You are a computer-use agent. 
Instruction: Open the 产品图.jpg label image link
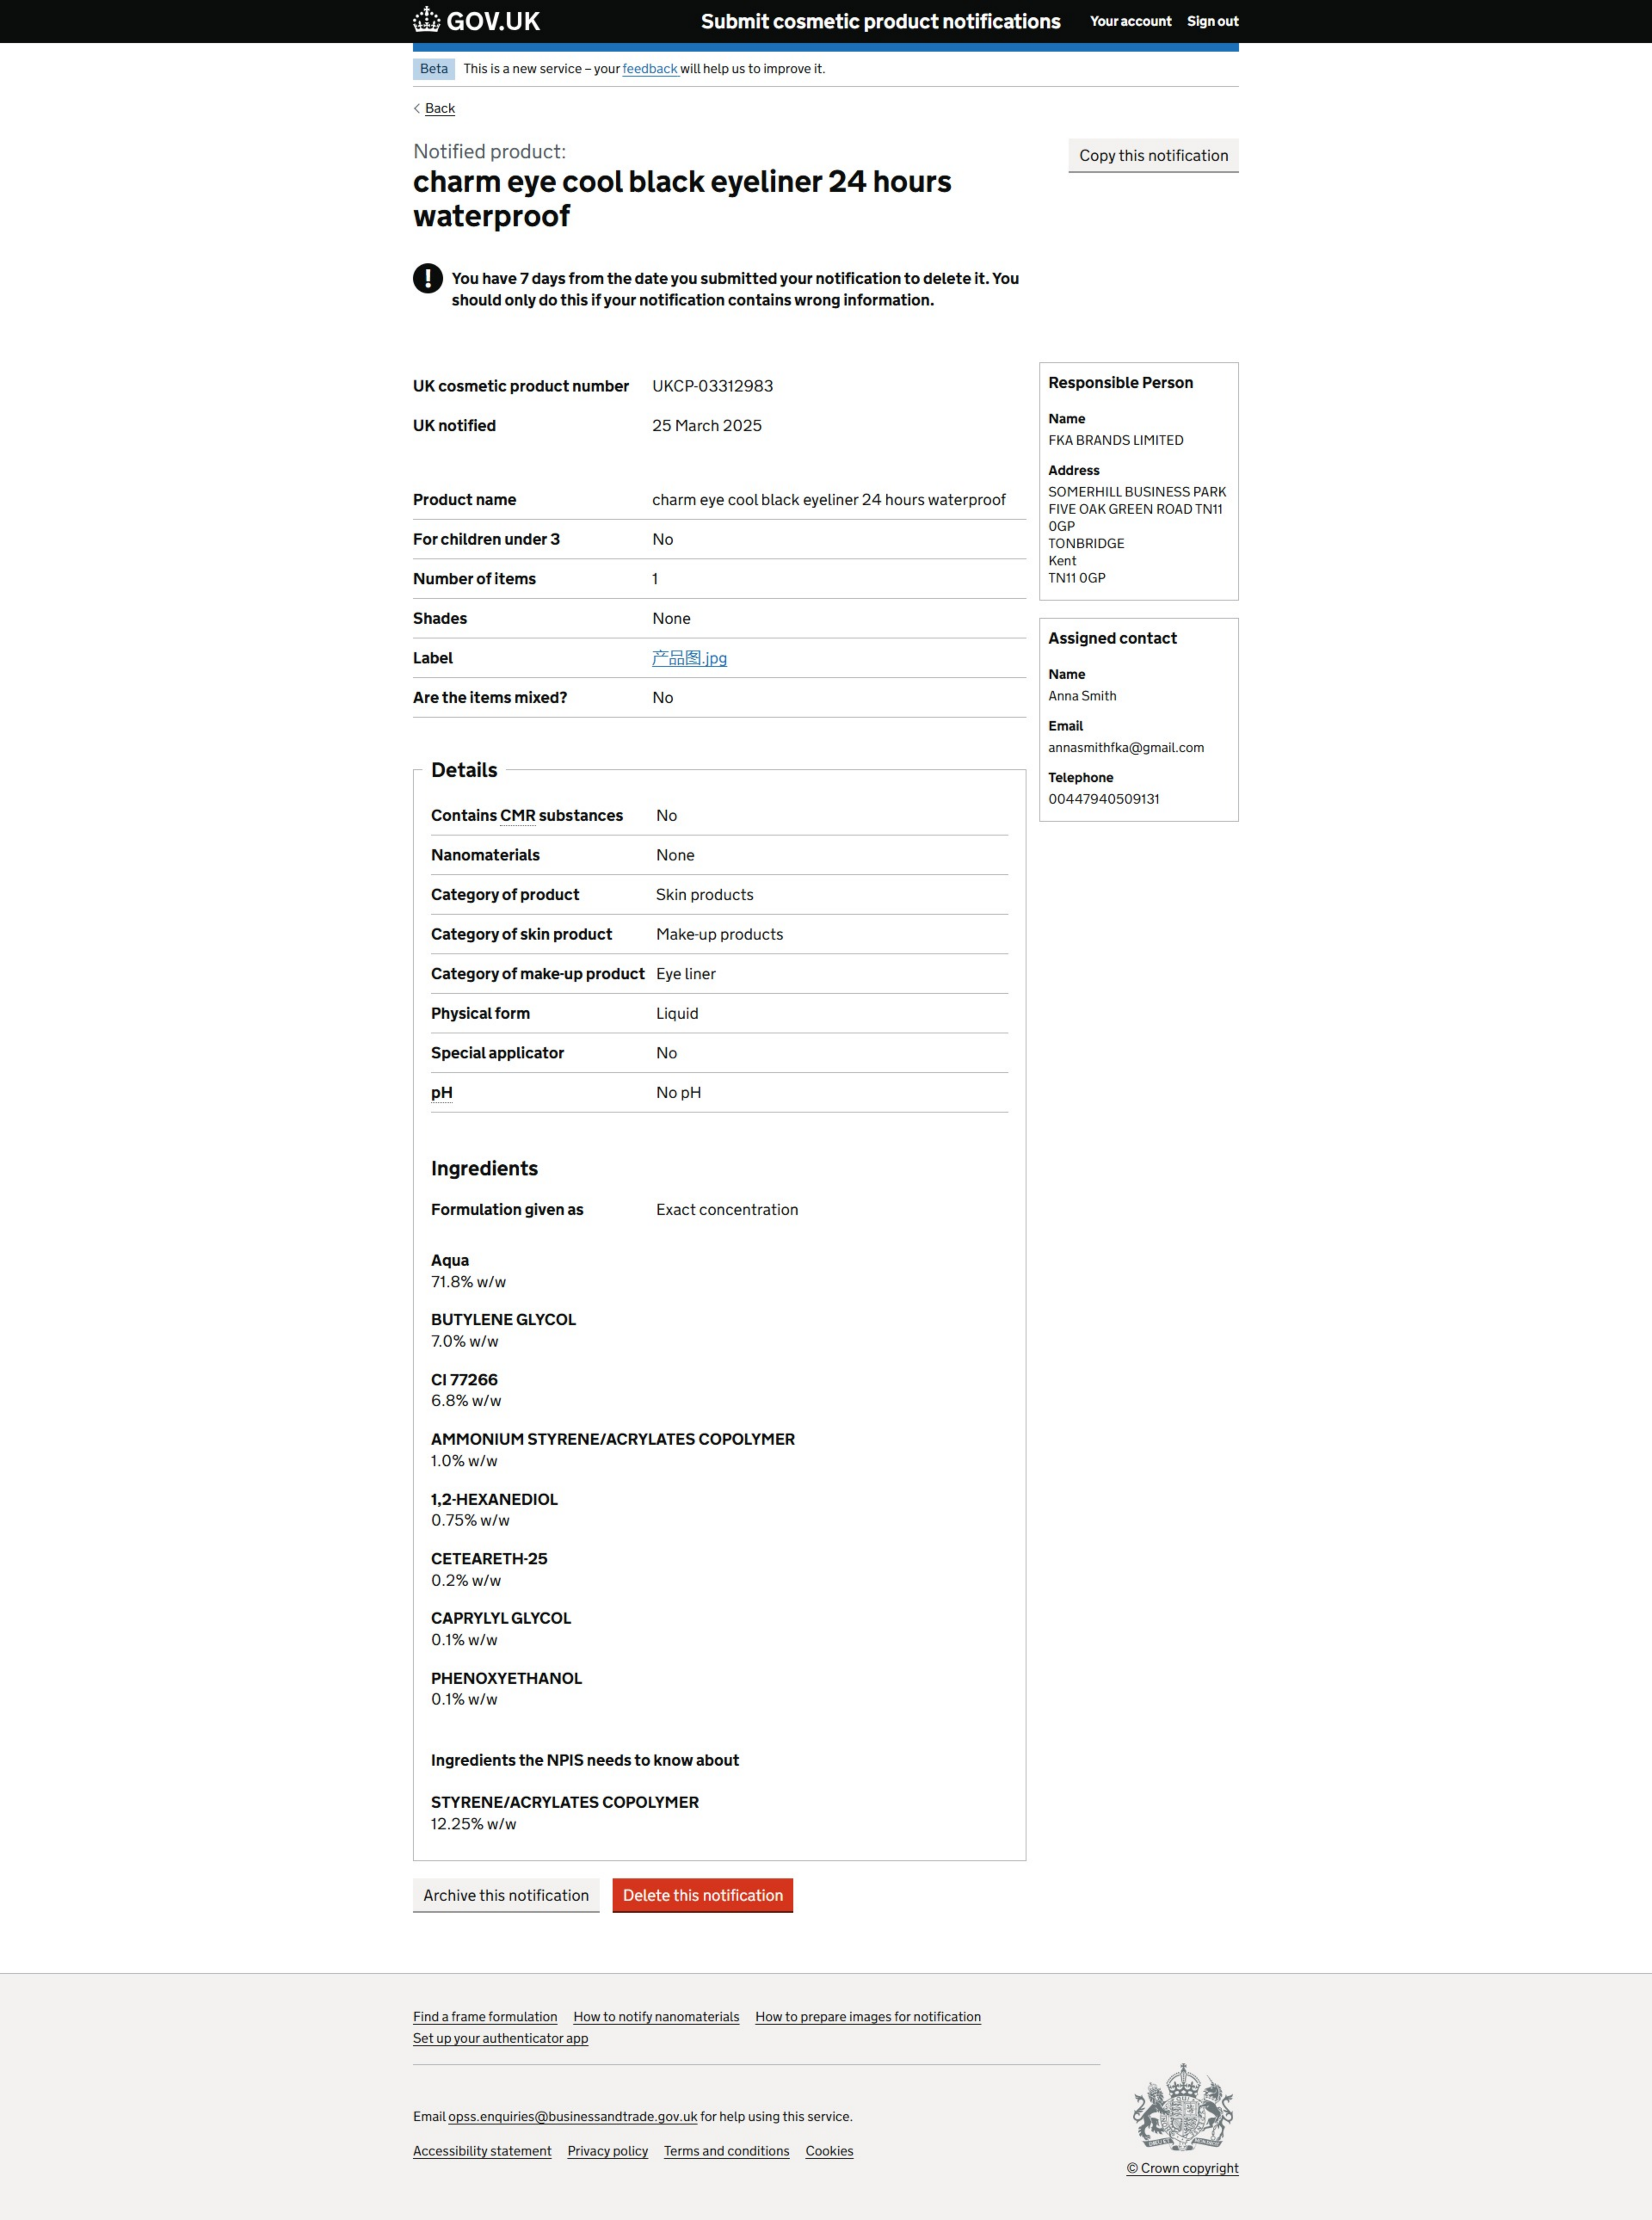click(689, 658)
